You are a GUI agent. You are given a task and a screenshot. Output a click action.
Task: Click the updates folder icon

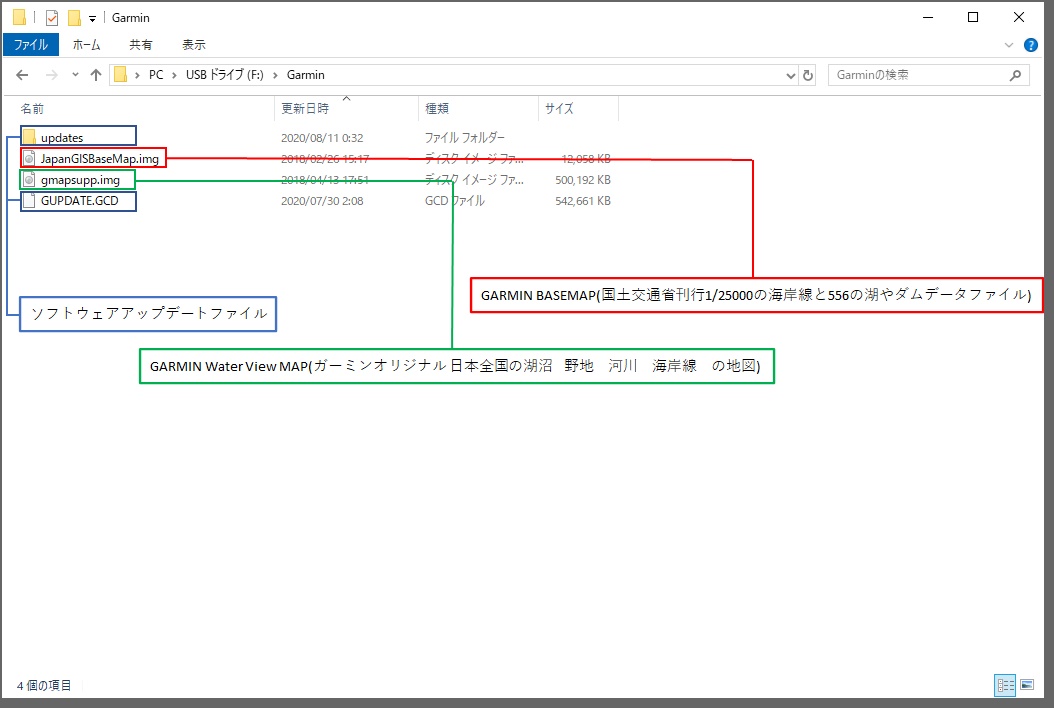29,137
